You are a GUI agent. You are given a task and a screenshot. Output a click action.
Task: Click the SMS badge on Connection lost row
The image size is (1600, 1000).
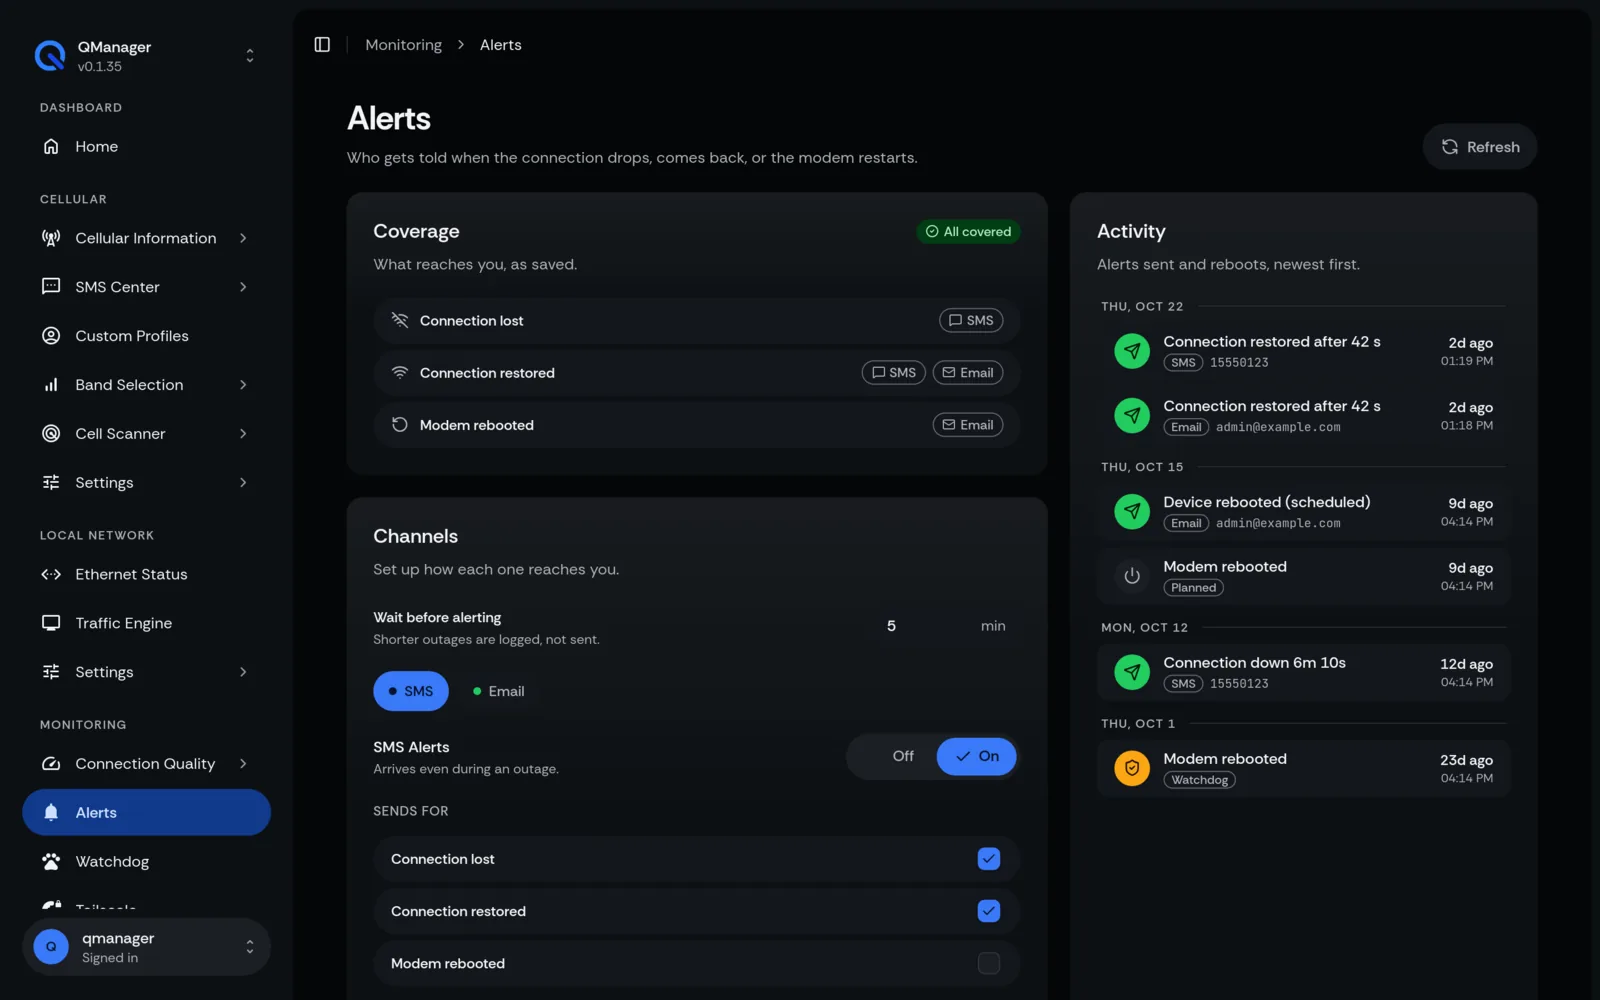(971, 321)
